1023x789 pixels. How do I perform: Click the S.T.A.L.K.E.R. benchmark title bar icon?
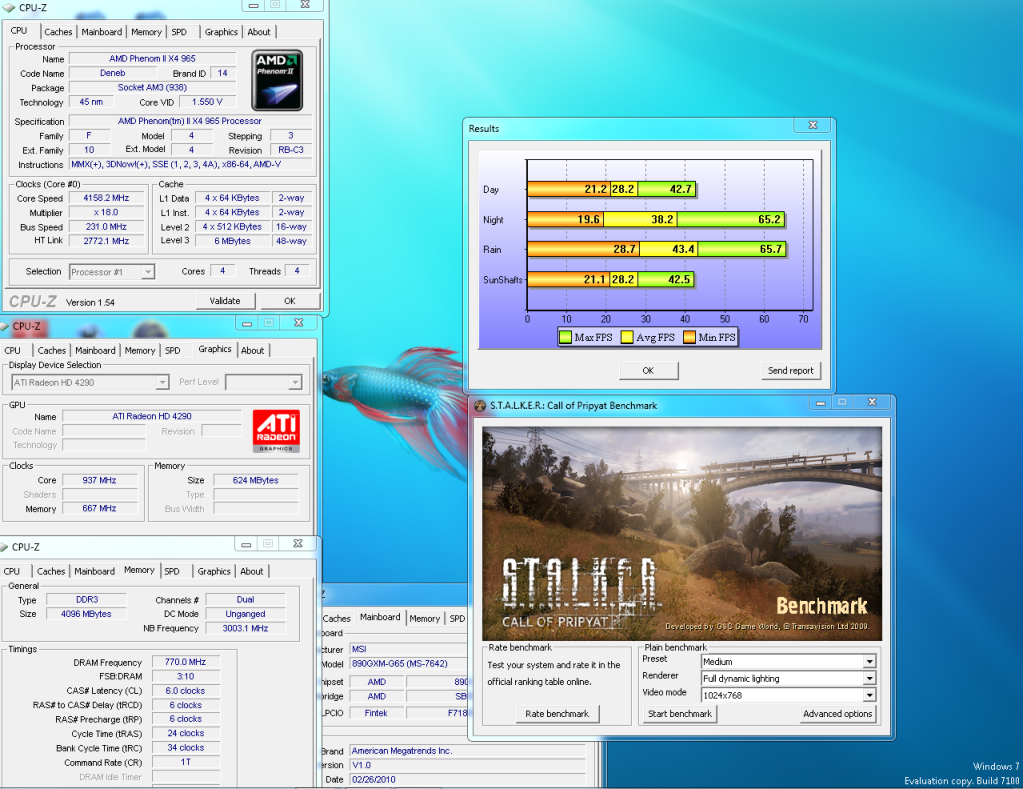click(480, 405)
